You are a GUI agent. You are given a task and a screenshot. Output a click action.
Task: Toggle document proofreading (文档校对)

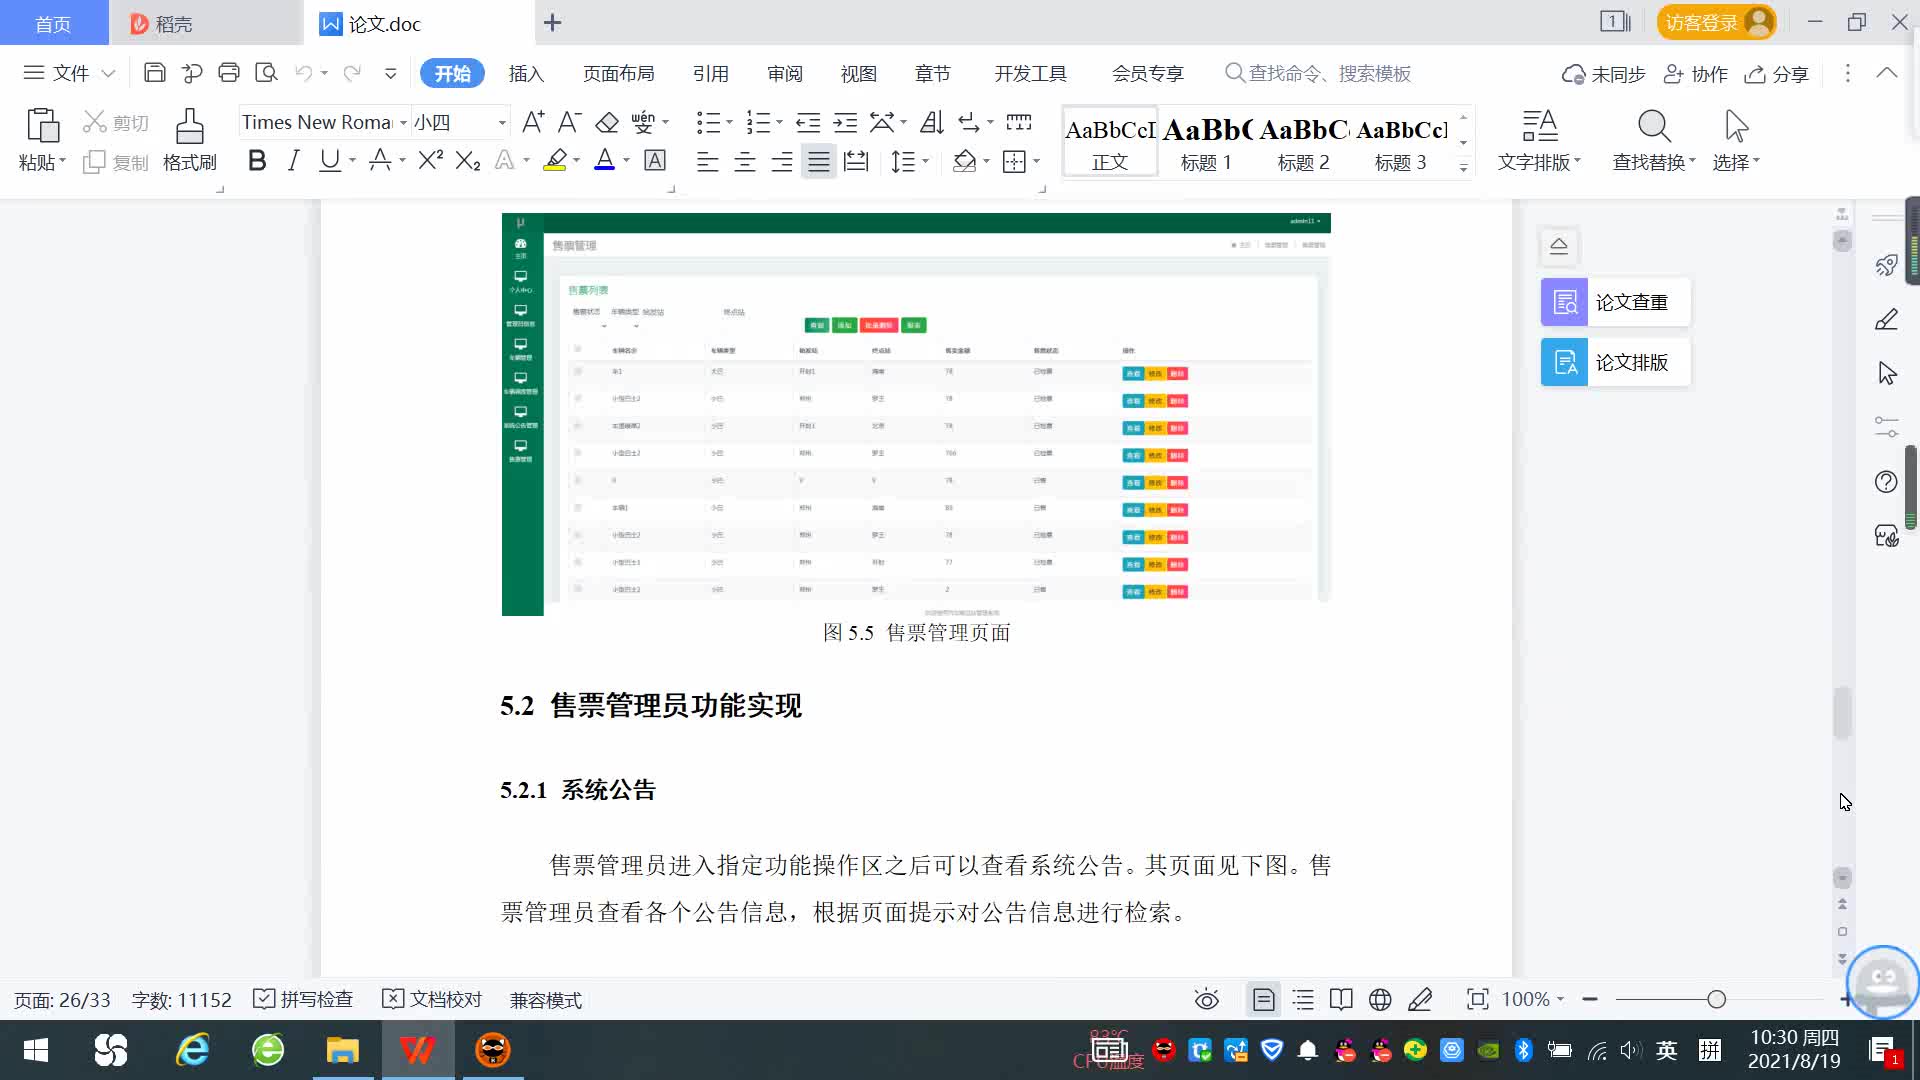[433, 1000]
